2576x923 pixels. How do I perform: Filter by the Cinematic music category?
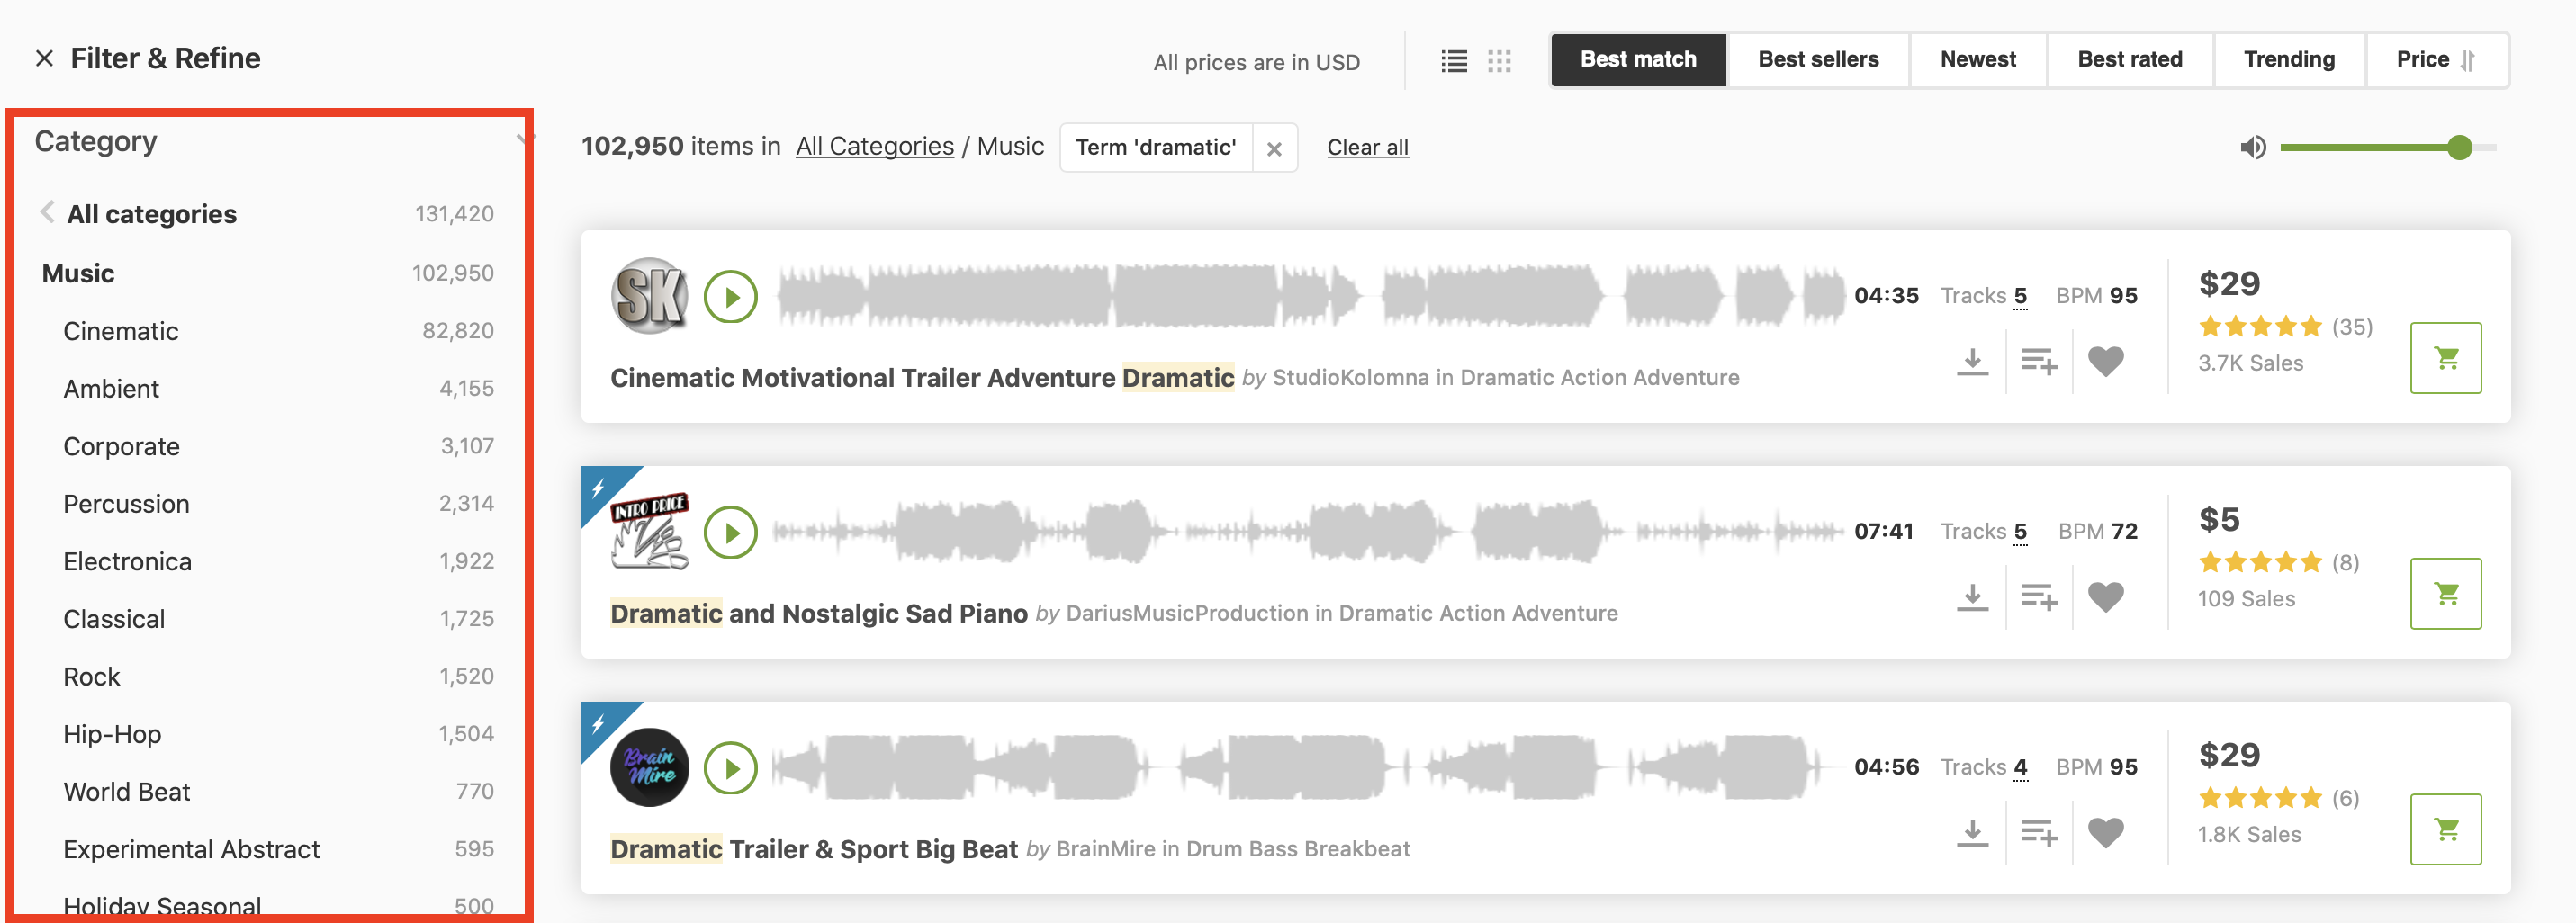pyautogui.click(x=121, y=331)
